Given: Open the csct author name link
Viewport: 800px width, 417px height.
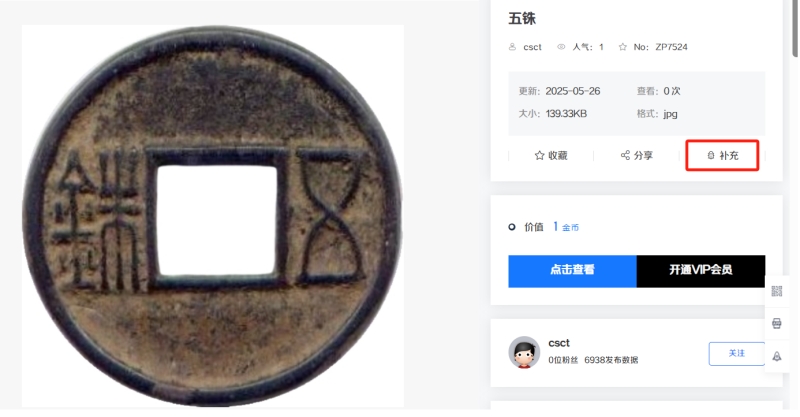Looking at the screenshot, I should (559, 343).
